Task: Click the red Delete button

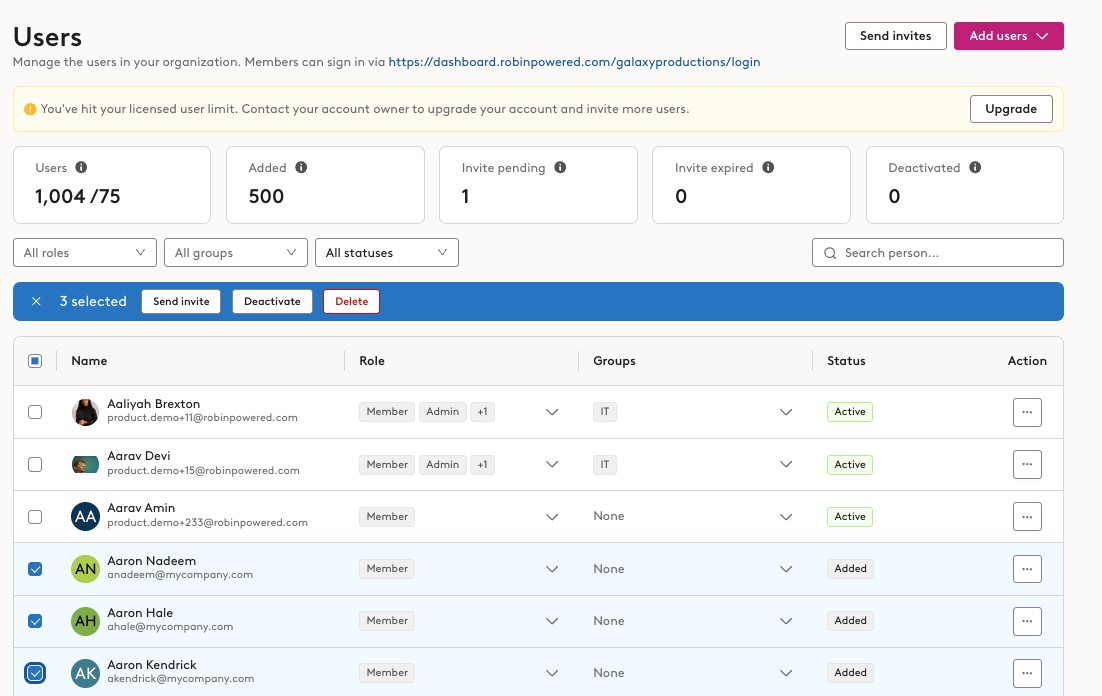Action: [351, 302]
